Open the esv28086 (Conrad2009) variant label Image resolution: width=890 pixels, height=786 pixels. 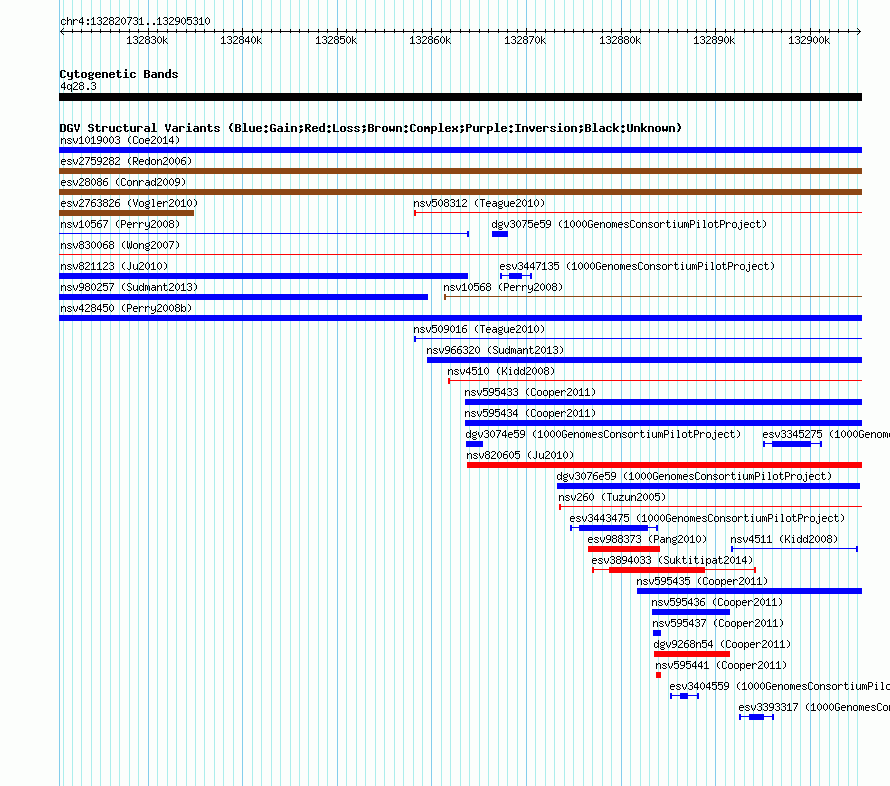click(123, 182)
